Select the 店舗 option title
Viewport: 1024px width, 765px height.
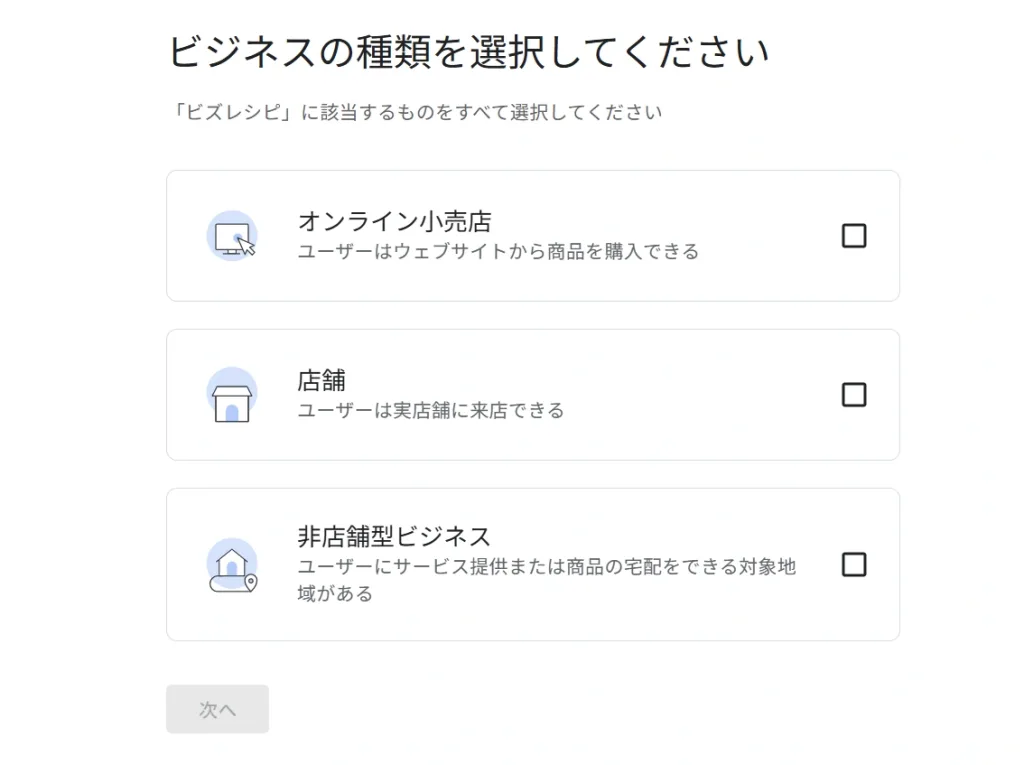click(321, 381)
